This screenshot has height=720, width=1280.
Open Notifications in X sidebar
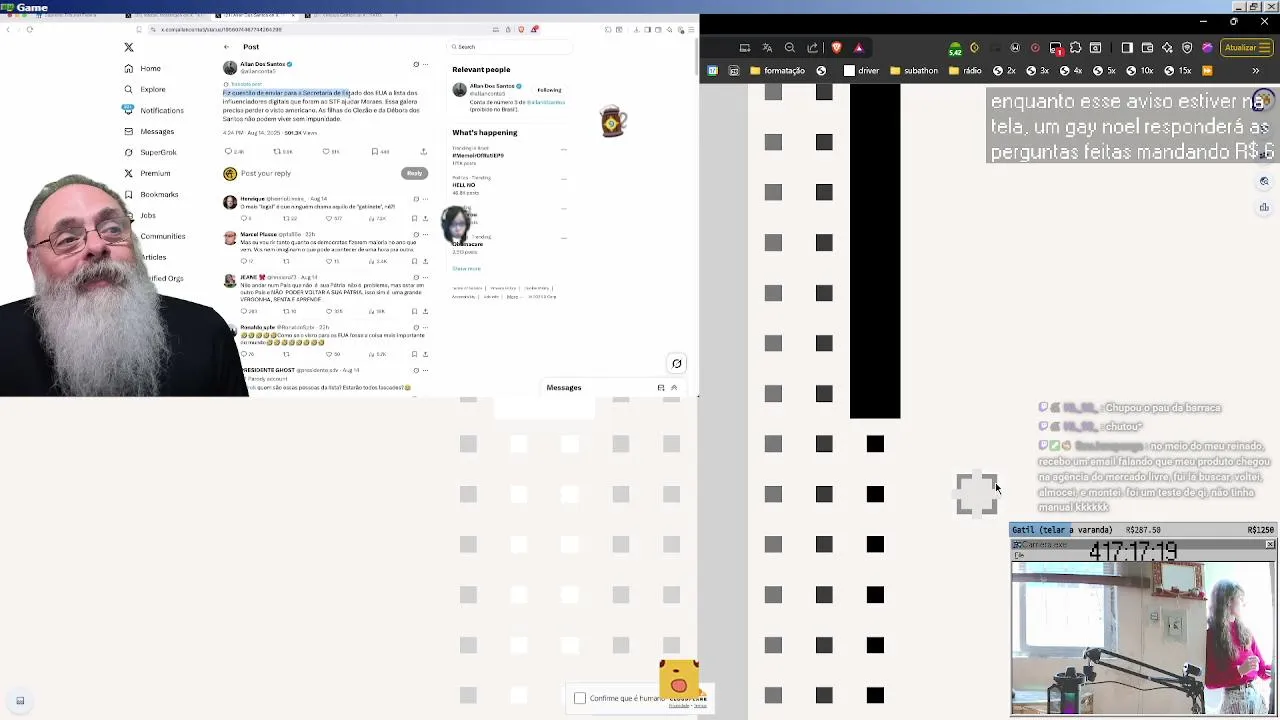tap(153, 110)
